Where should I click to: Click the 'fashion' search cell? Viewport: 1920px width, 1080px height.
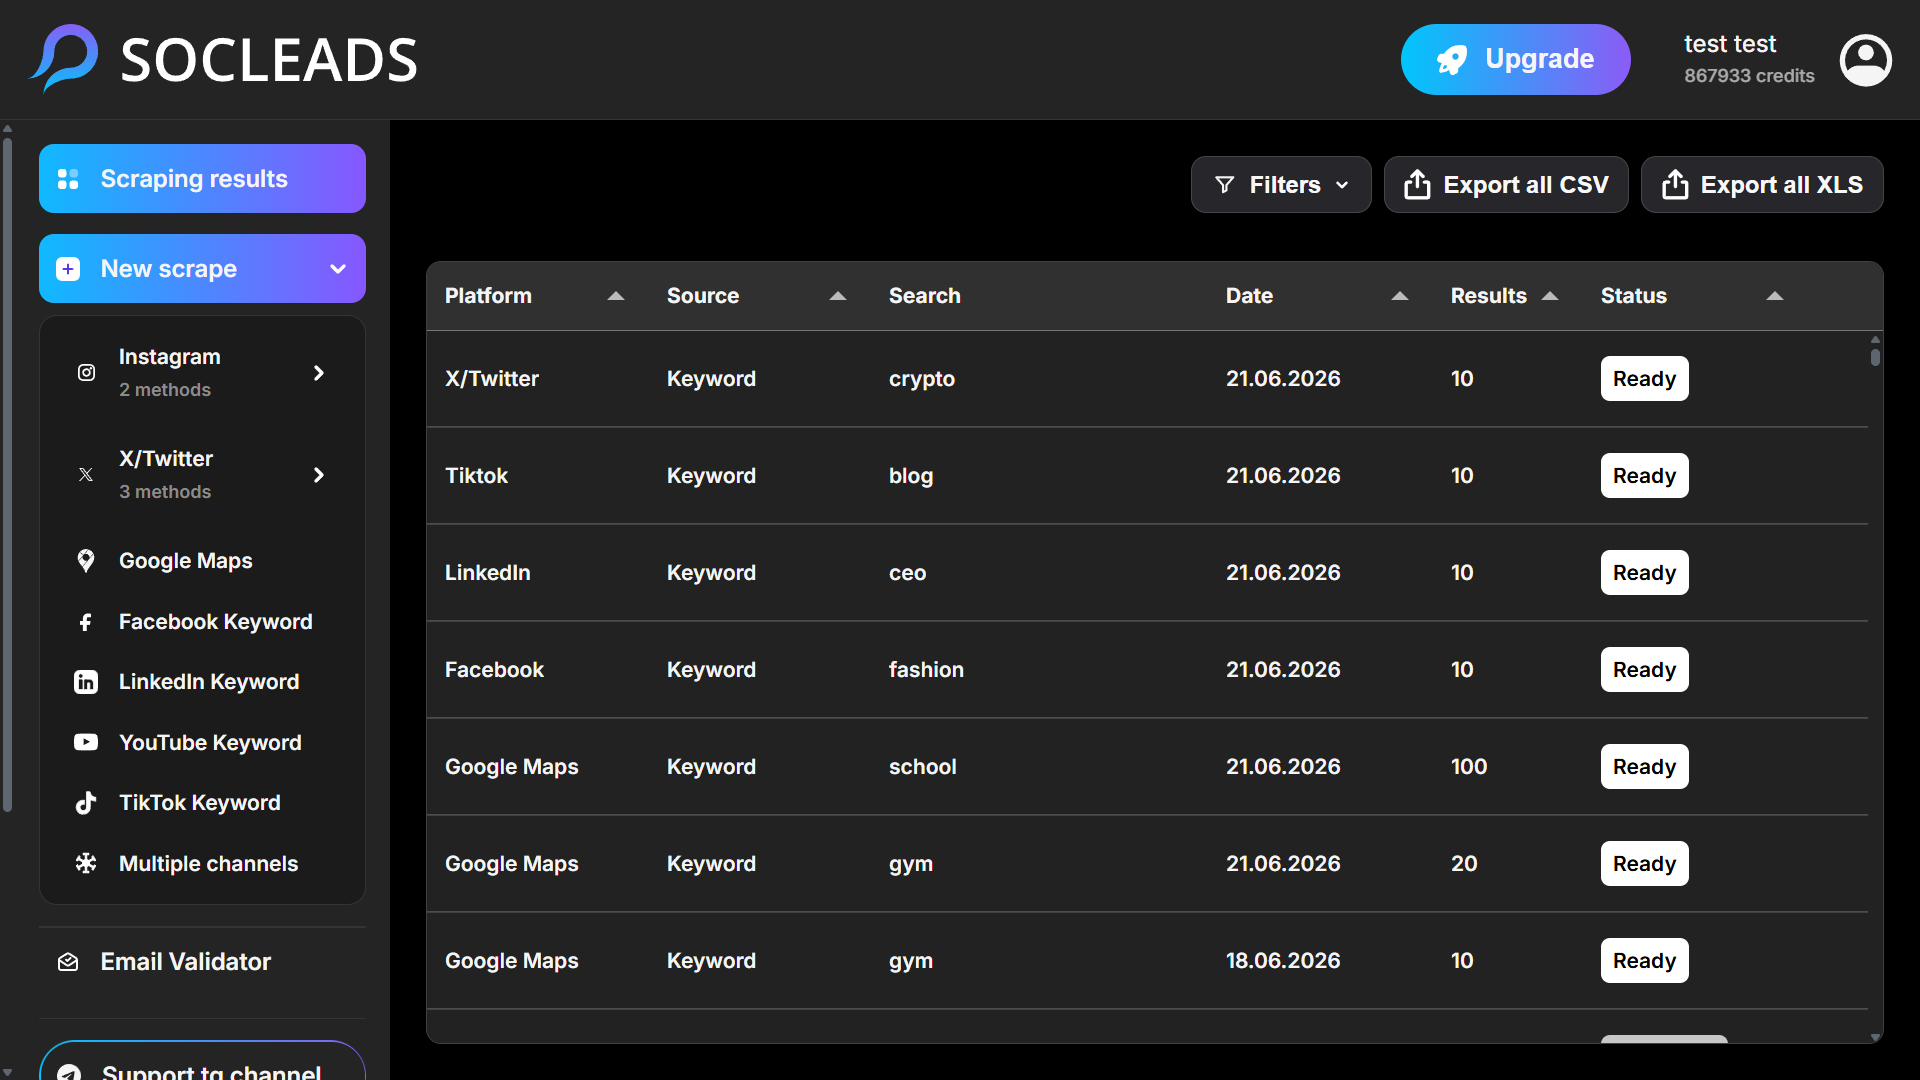point(926,670)
